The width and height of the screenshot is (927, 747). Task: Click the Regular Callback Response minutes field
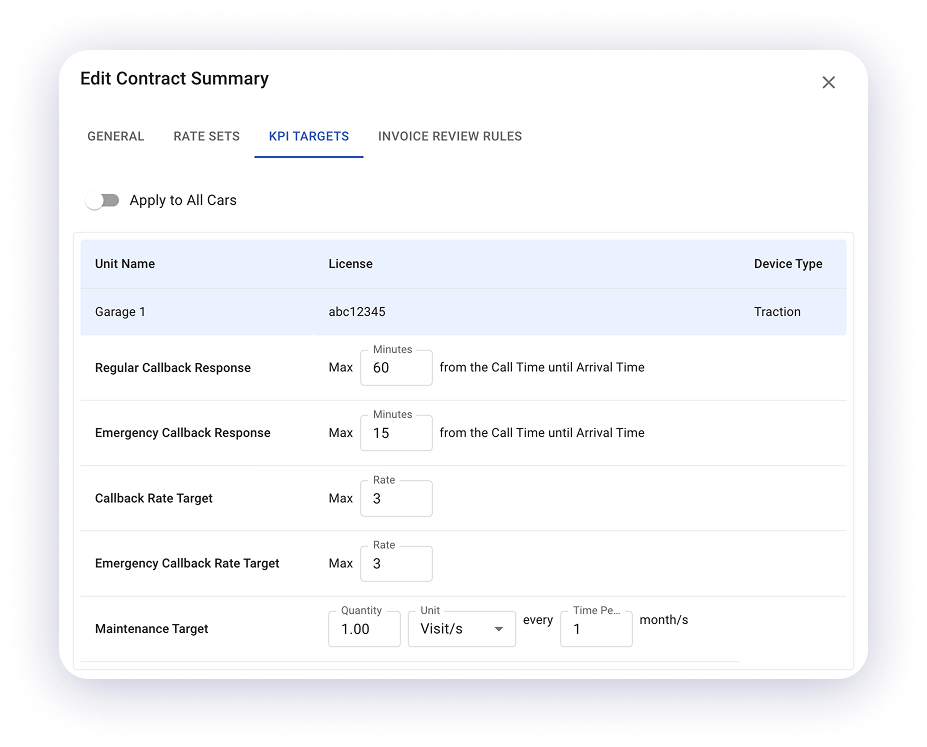coord(396,368)
